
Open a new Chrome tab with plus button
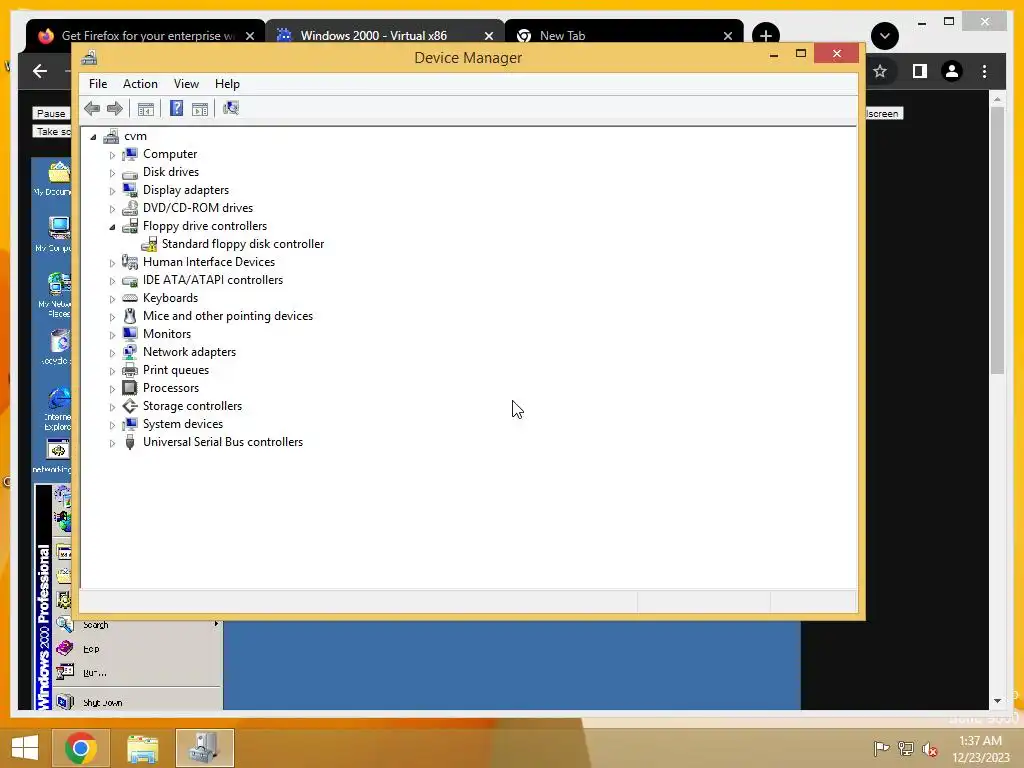[x=766, y=36]
